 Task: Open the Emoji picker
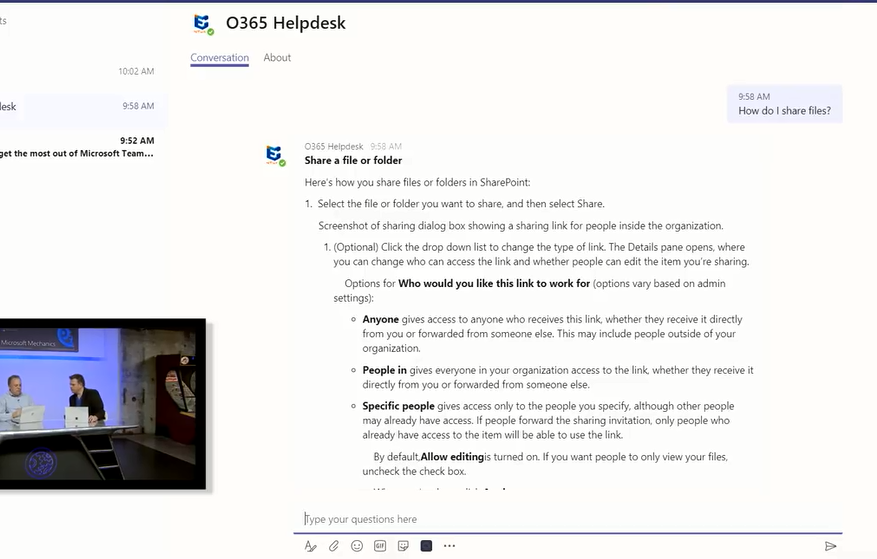[357, 546]
